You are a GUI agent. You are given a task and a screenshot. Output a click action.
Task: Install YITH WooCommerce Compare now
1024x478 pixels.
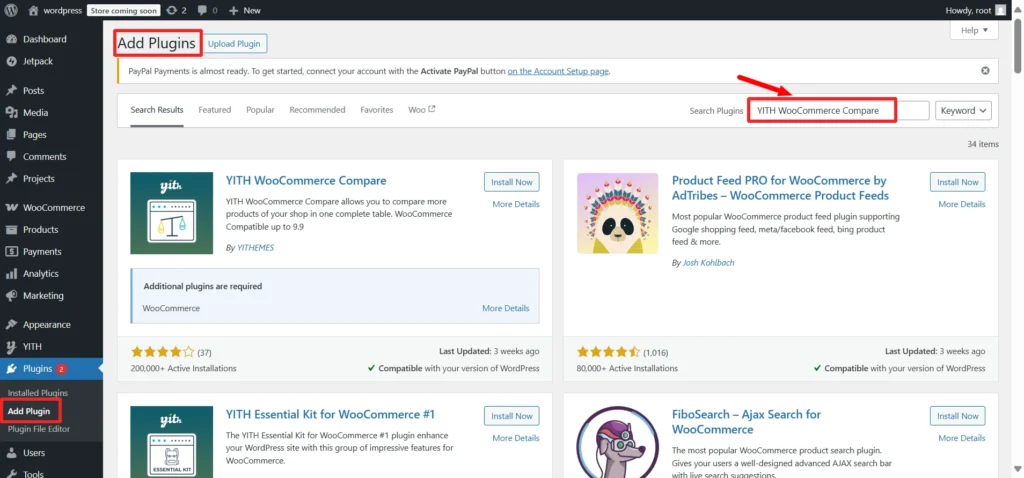pyautogui.click(x=512, y=182)
